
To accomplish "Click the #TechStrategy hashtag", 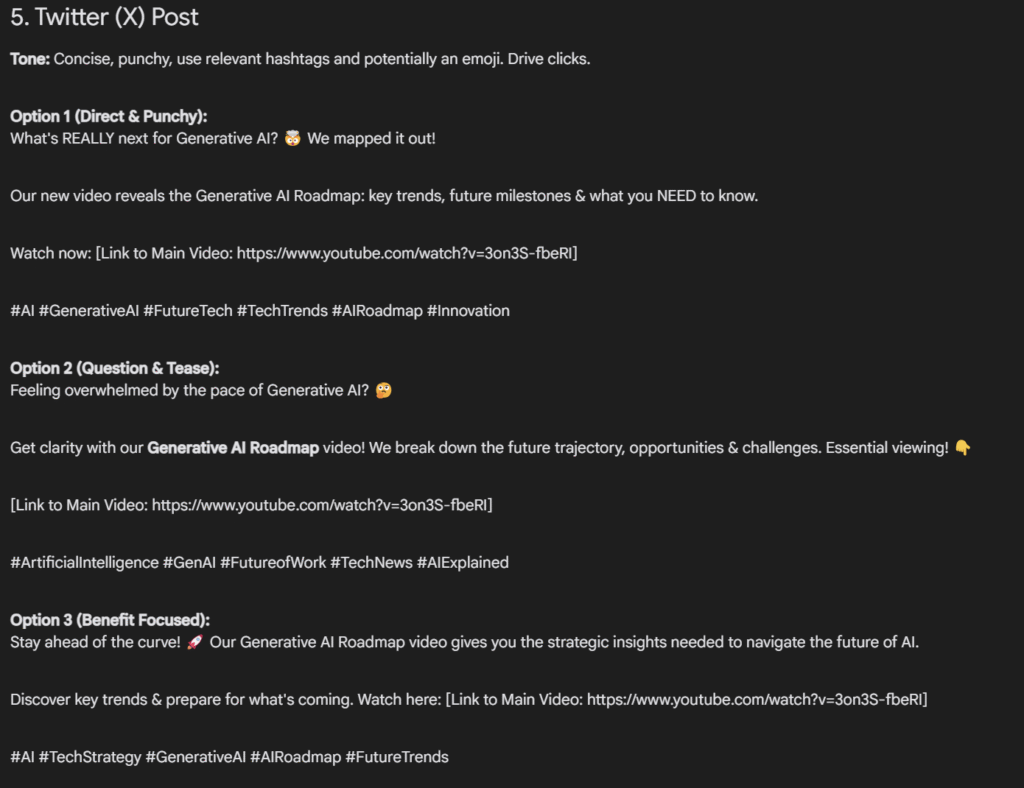I will 90,757.
